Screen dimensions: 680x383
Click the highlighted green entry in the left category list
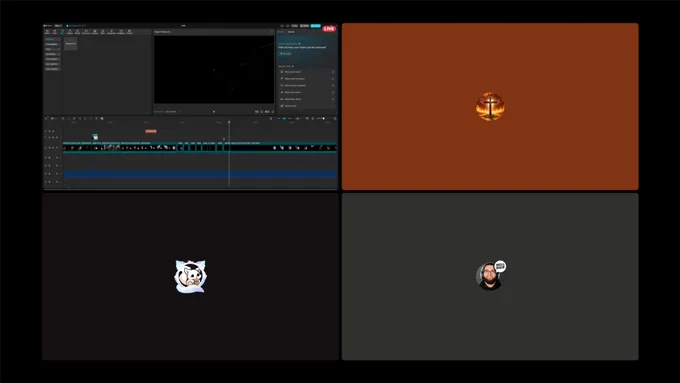52,39
